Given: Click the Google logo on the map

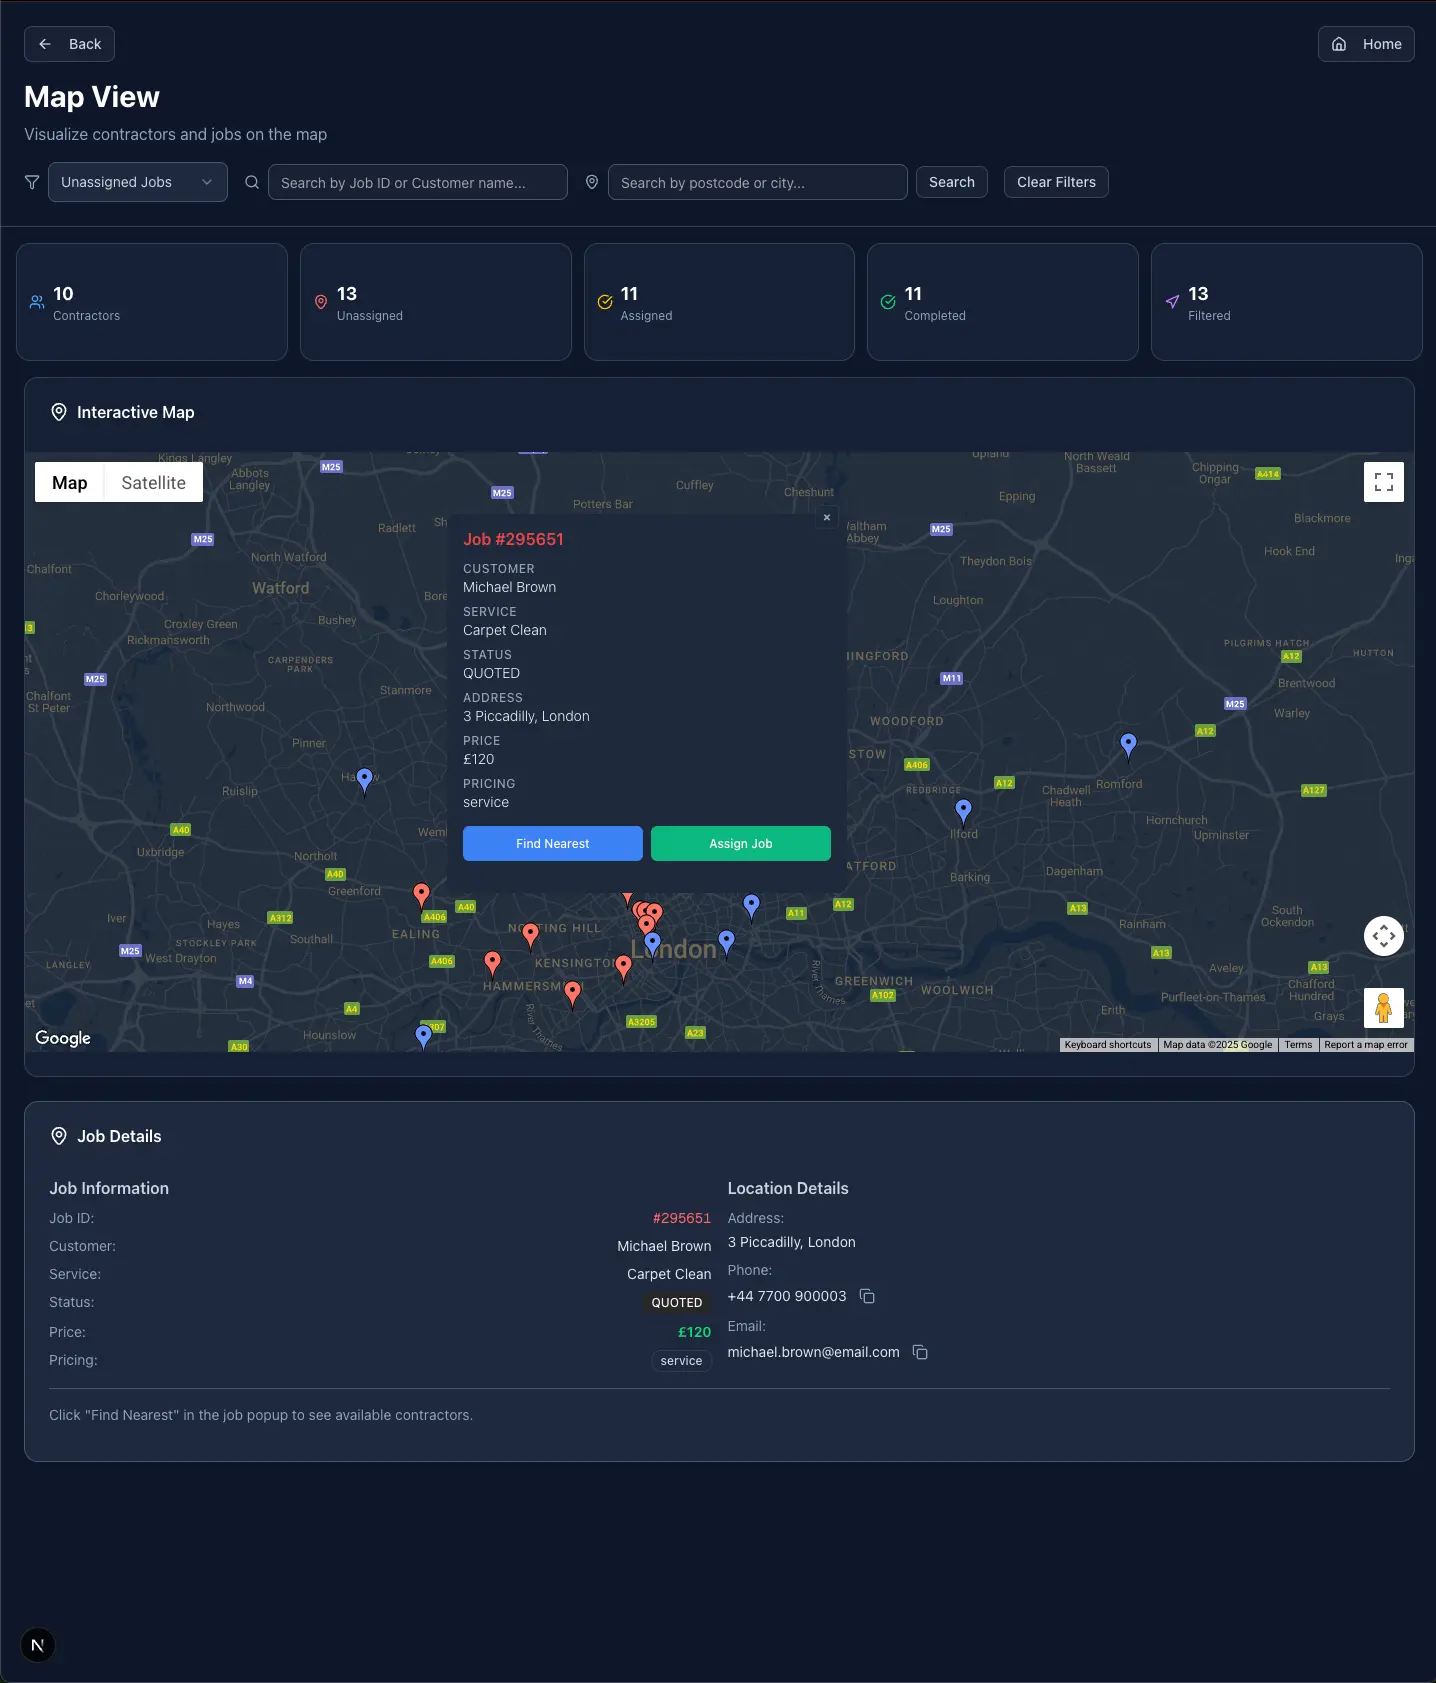Looking at the screenshot, I should pyautogui.click(x=63, y=1038).
